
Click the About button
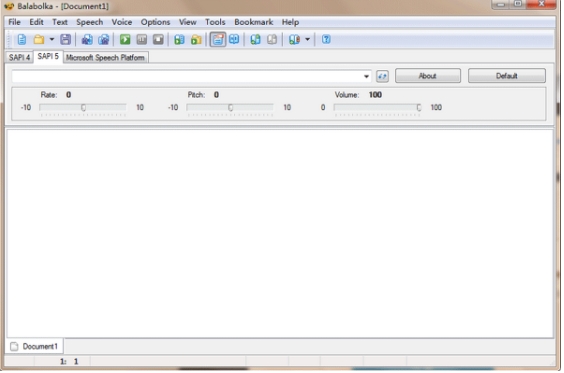point(428,76)
